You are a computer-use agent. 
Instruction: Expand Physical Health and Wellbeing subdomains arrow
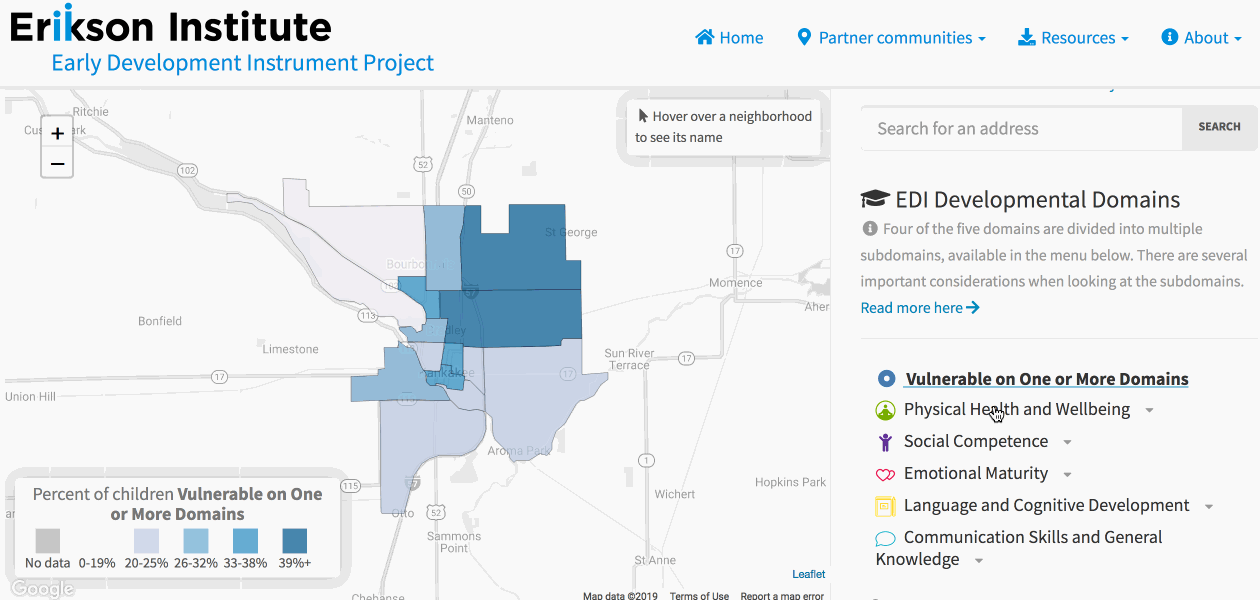coord(1150,411)
